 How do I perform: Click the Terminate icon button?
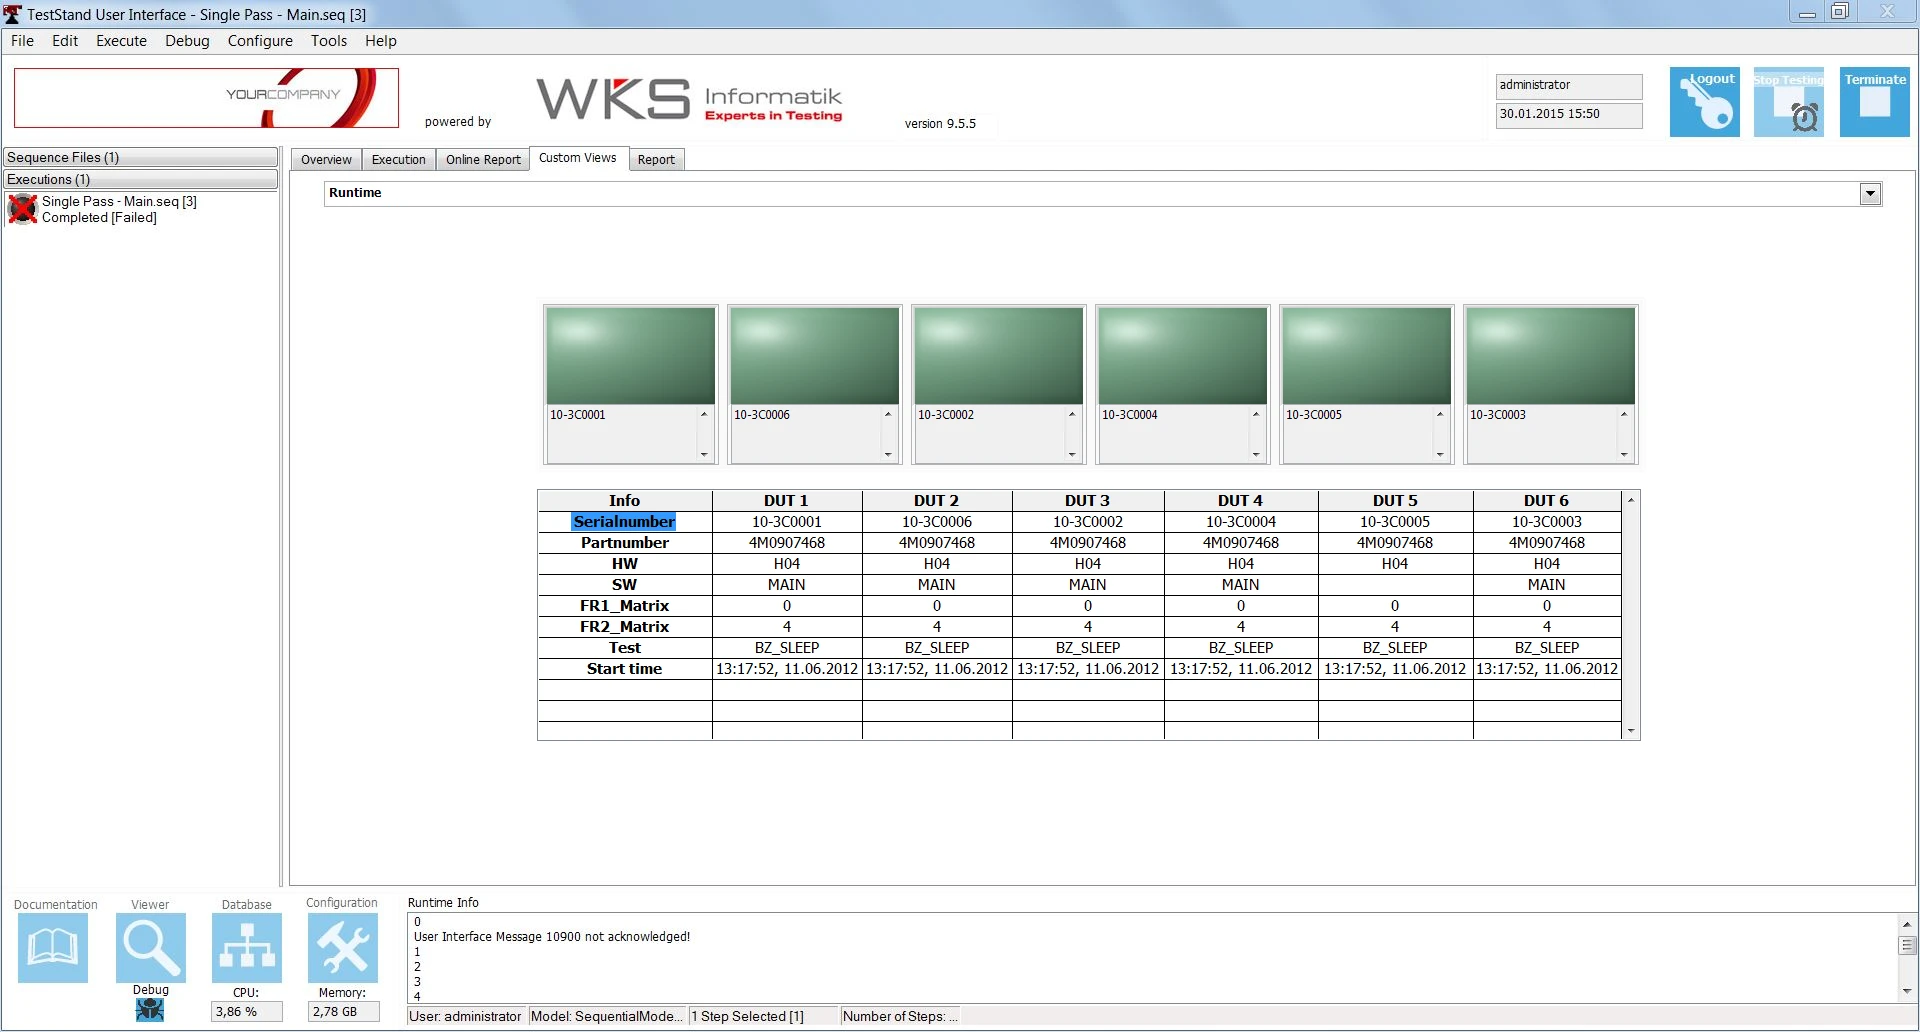point(1875,102)
